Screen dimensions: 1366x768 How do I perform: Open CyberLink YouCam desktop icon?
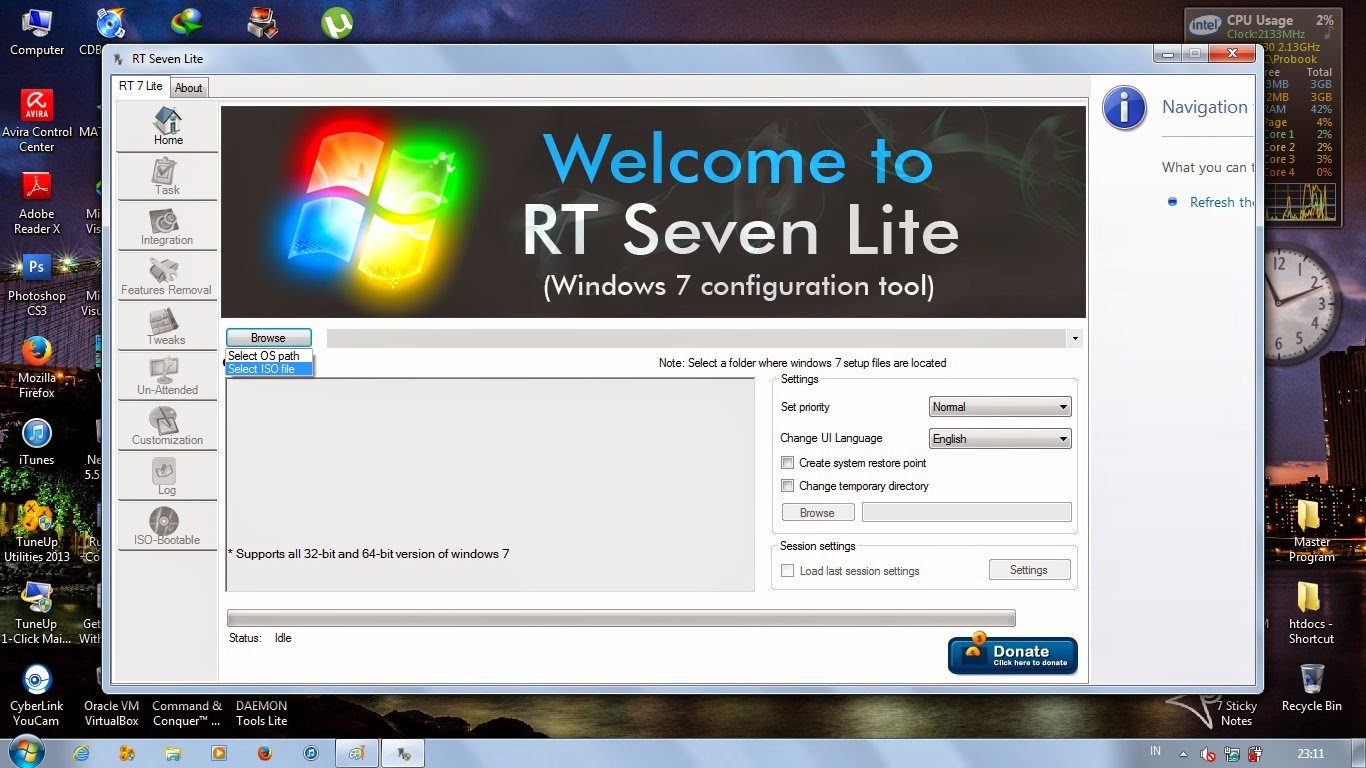tap(37, 695)
